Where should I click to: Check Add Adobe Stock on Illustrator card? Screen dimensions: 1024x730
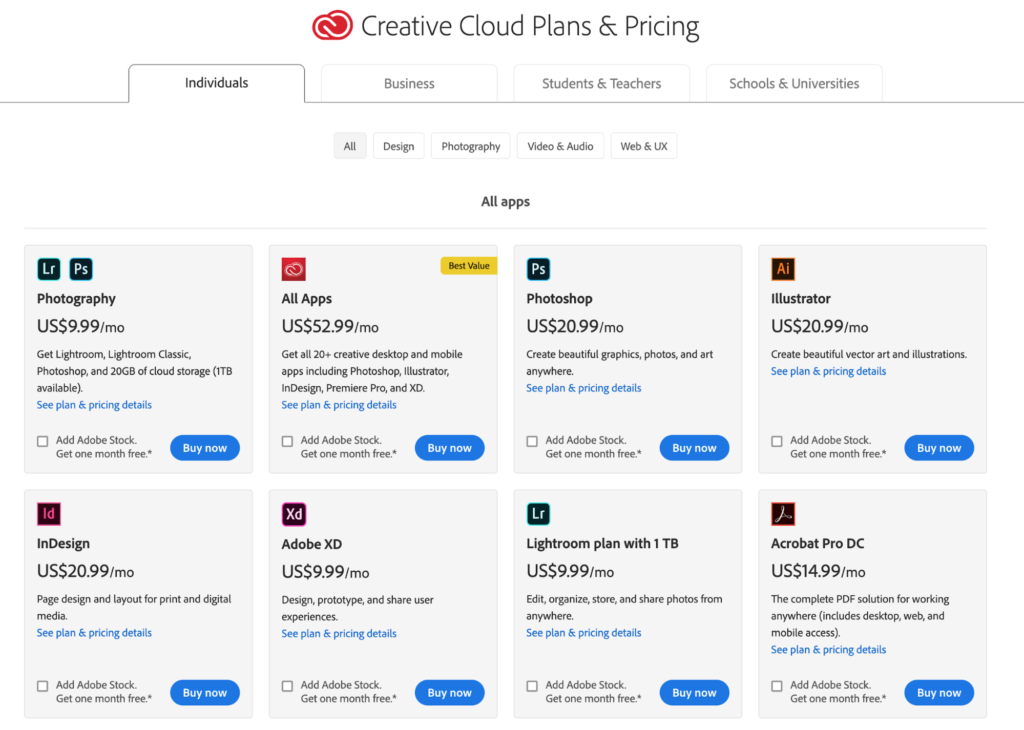776,441
